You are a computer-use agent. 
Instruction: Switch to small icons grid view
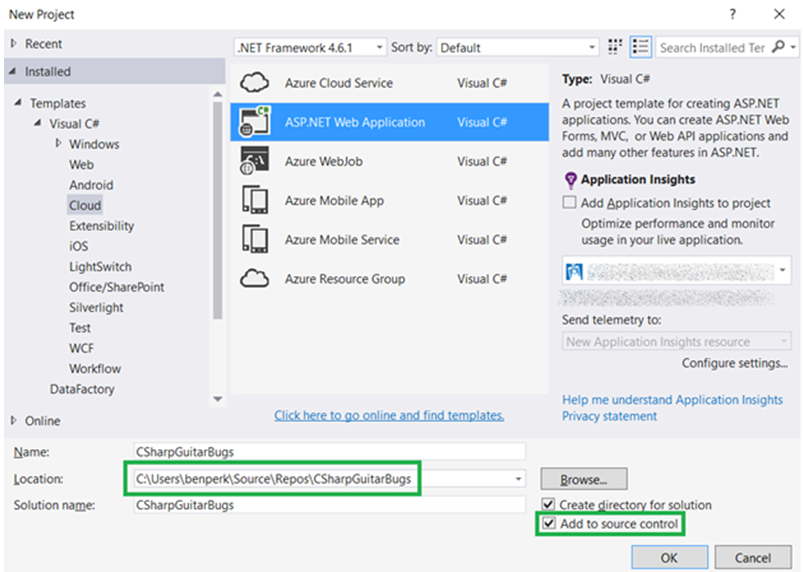click(x=615, y=47)
